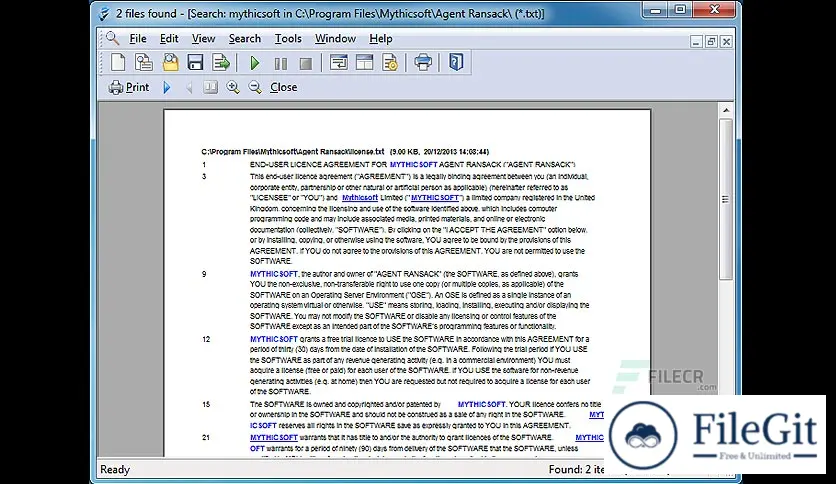
Task: Go to next preview page arrow
Action: pos(167,87)
